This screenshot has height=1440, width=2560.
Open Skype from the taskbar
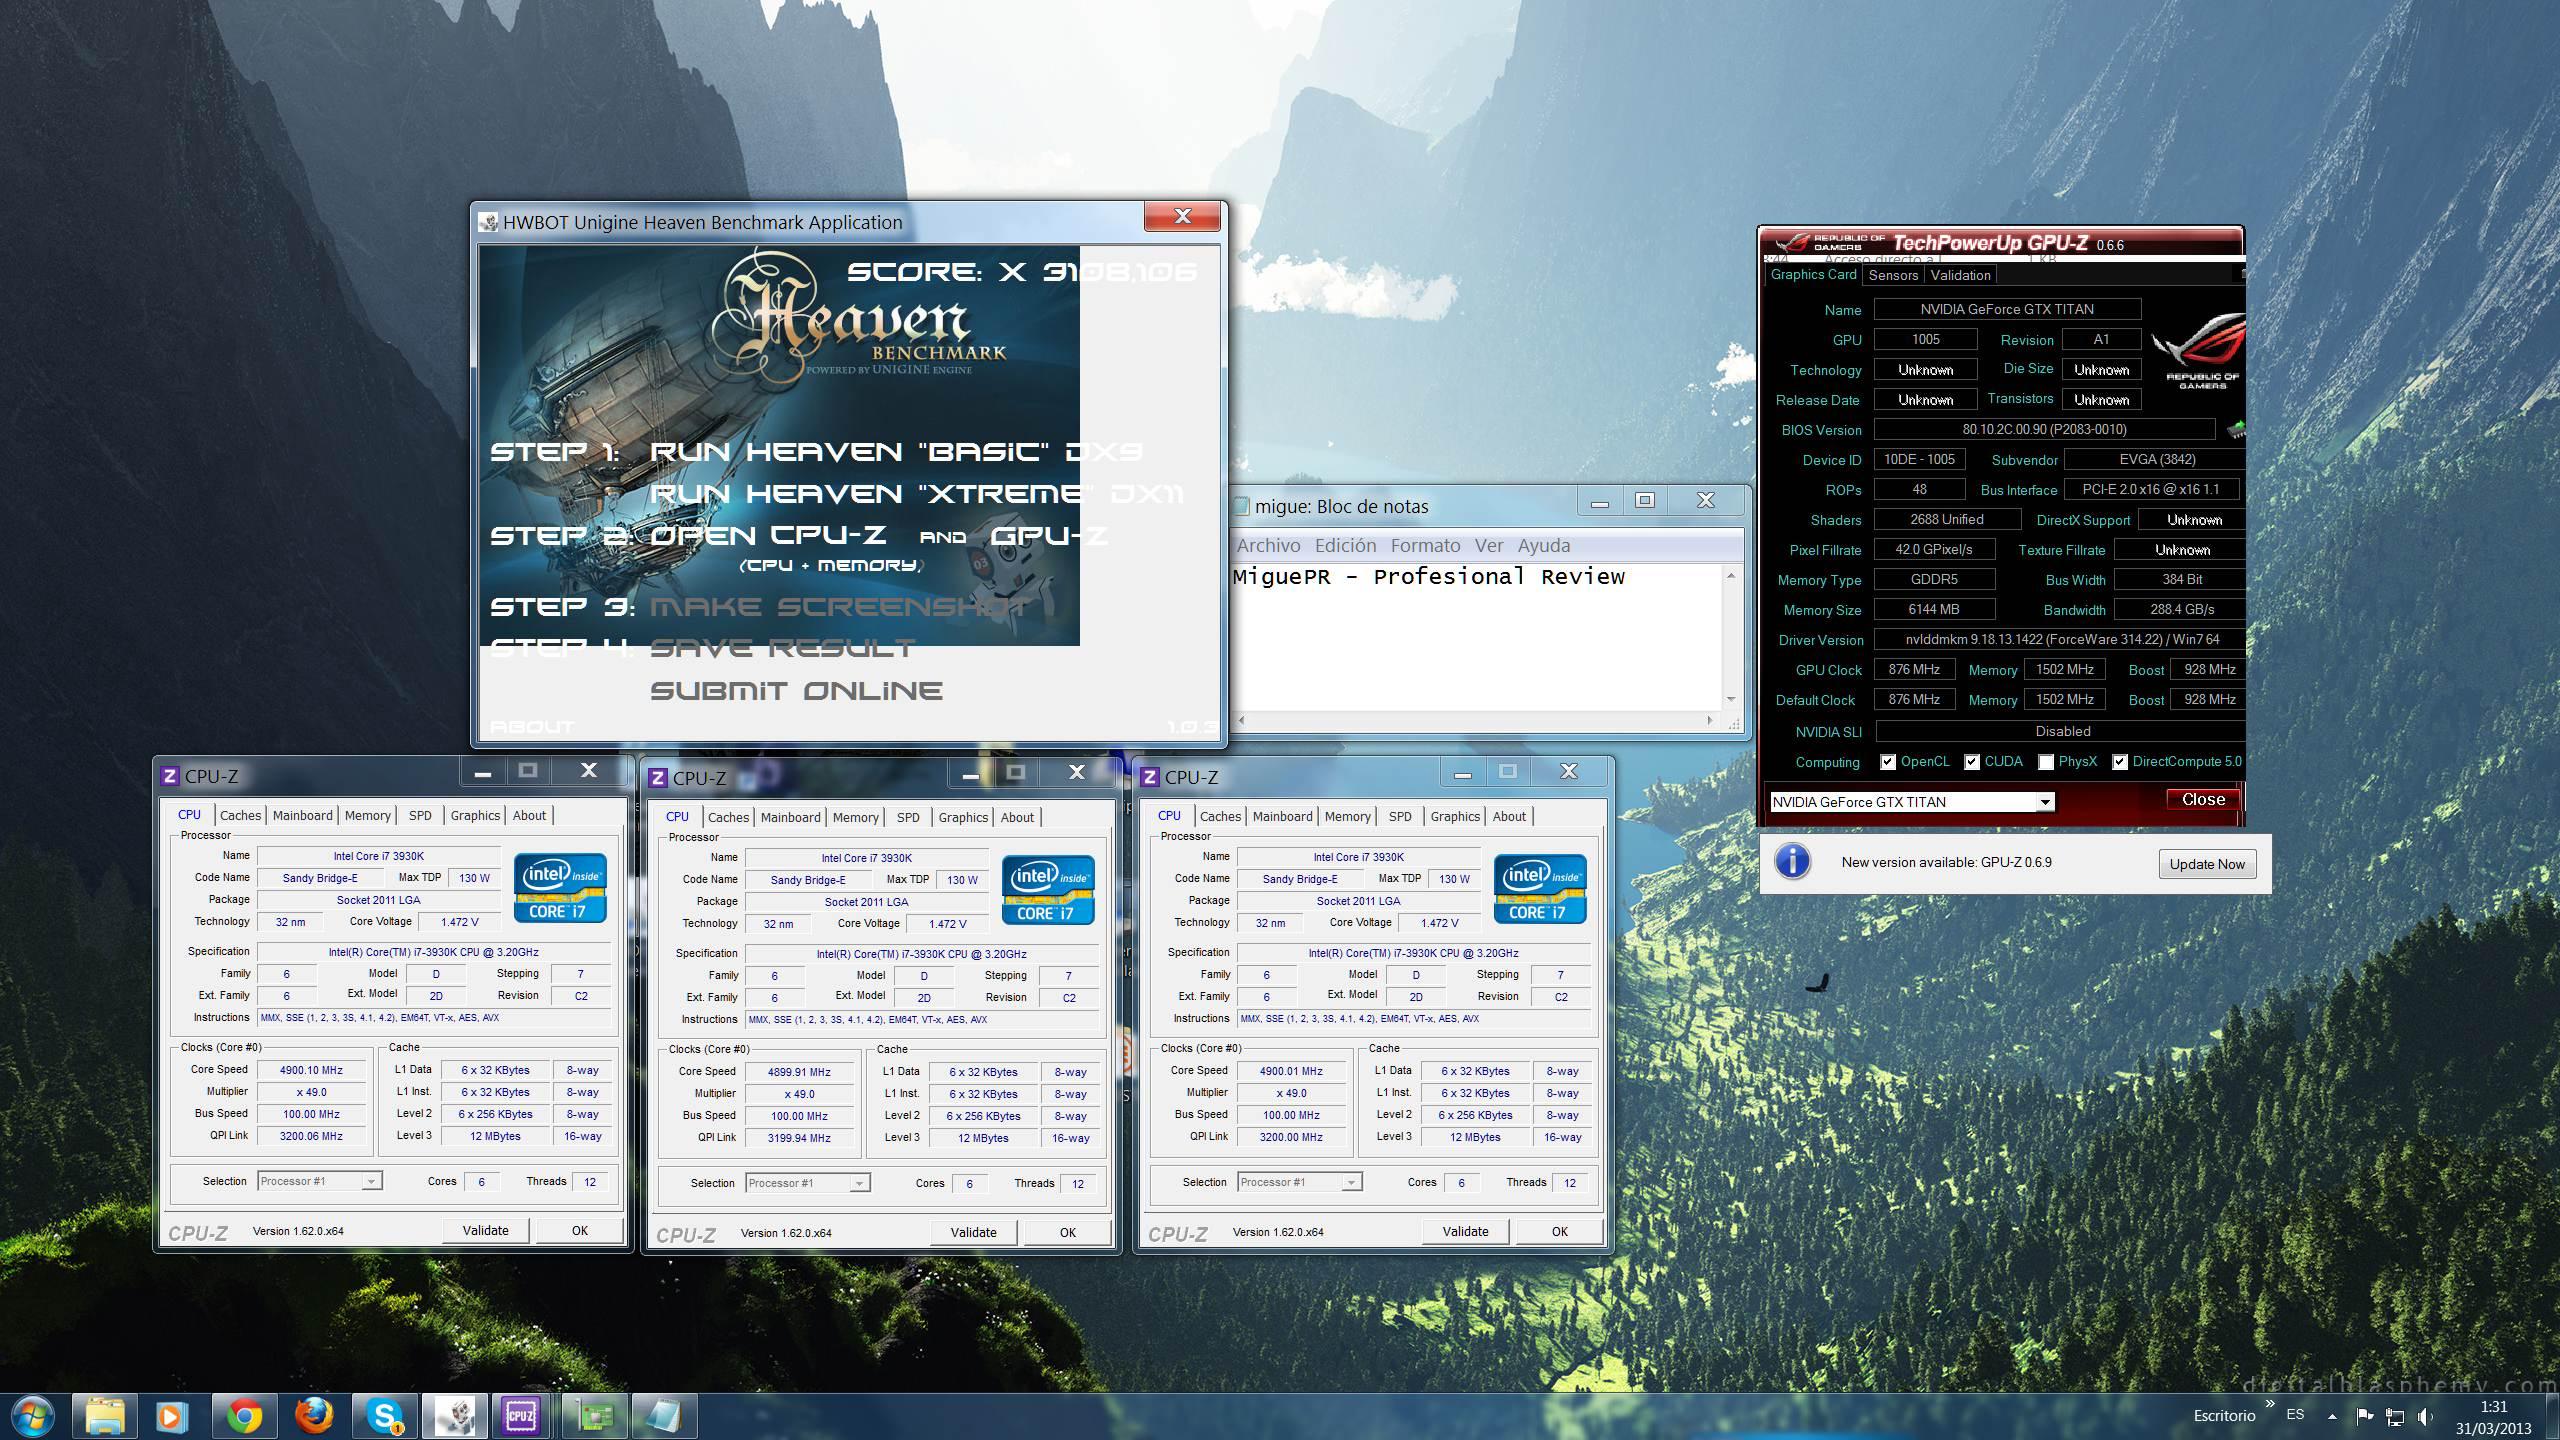pos(384,1416)
